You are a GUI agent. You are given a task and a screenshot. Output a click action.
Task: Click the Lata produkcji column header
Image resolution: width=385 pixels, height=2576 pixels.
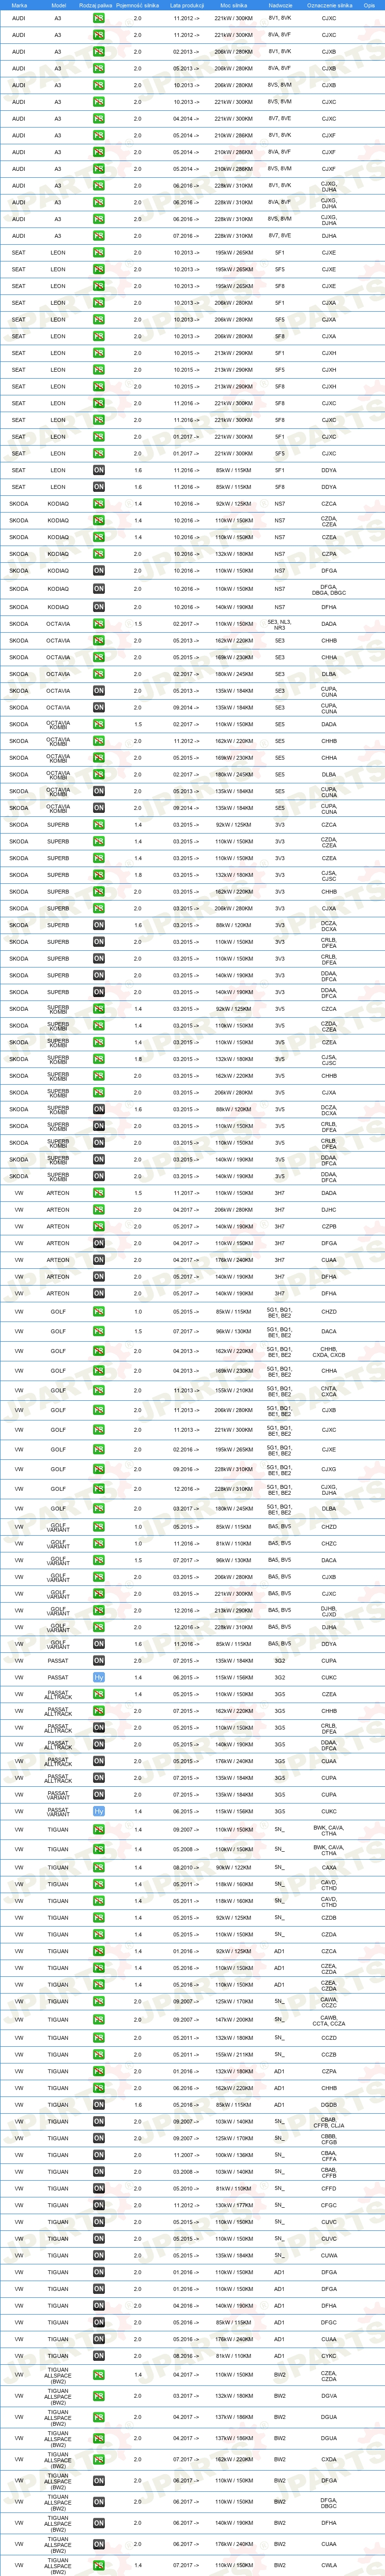186,5
